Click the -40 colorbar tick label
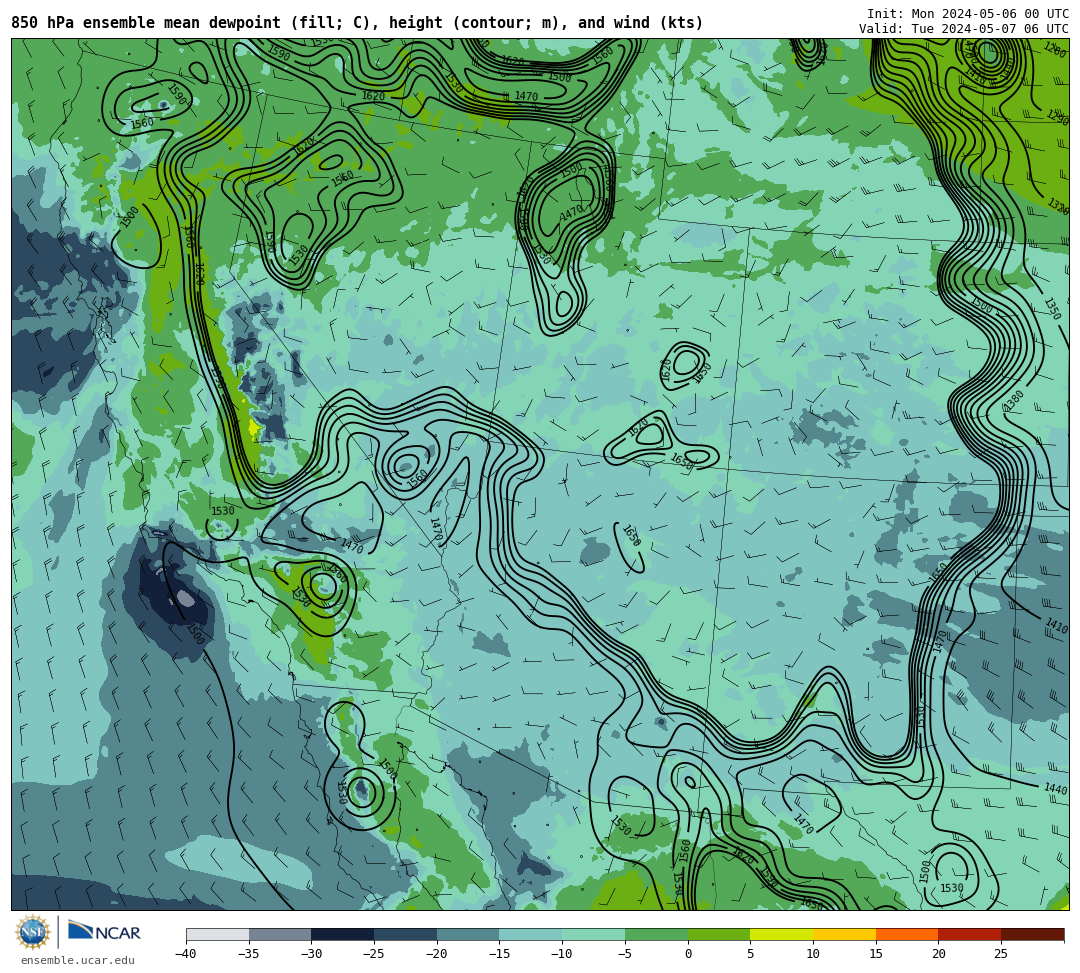This screenshot has width=1080, height=973. 185,954
